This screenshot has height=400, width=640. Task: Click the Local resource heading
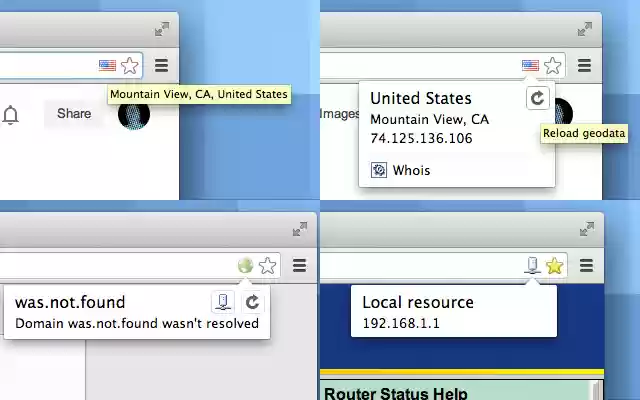click(418, 302)
